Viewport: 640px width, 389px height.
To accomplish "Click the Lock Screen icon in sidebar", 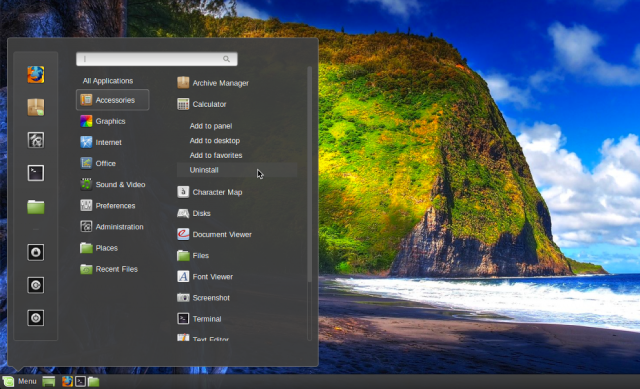I will pos(36,252).
